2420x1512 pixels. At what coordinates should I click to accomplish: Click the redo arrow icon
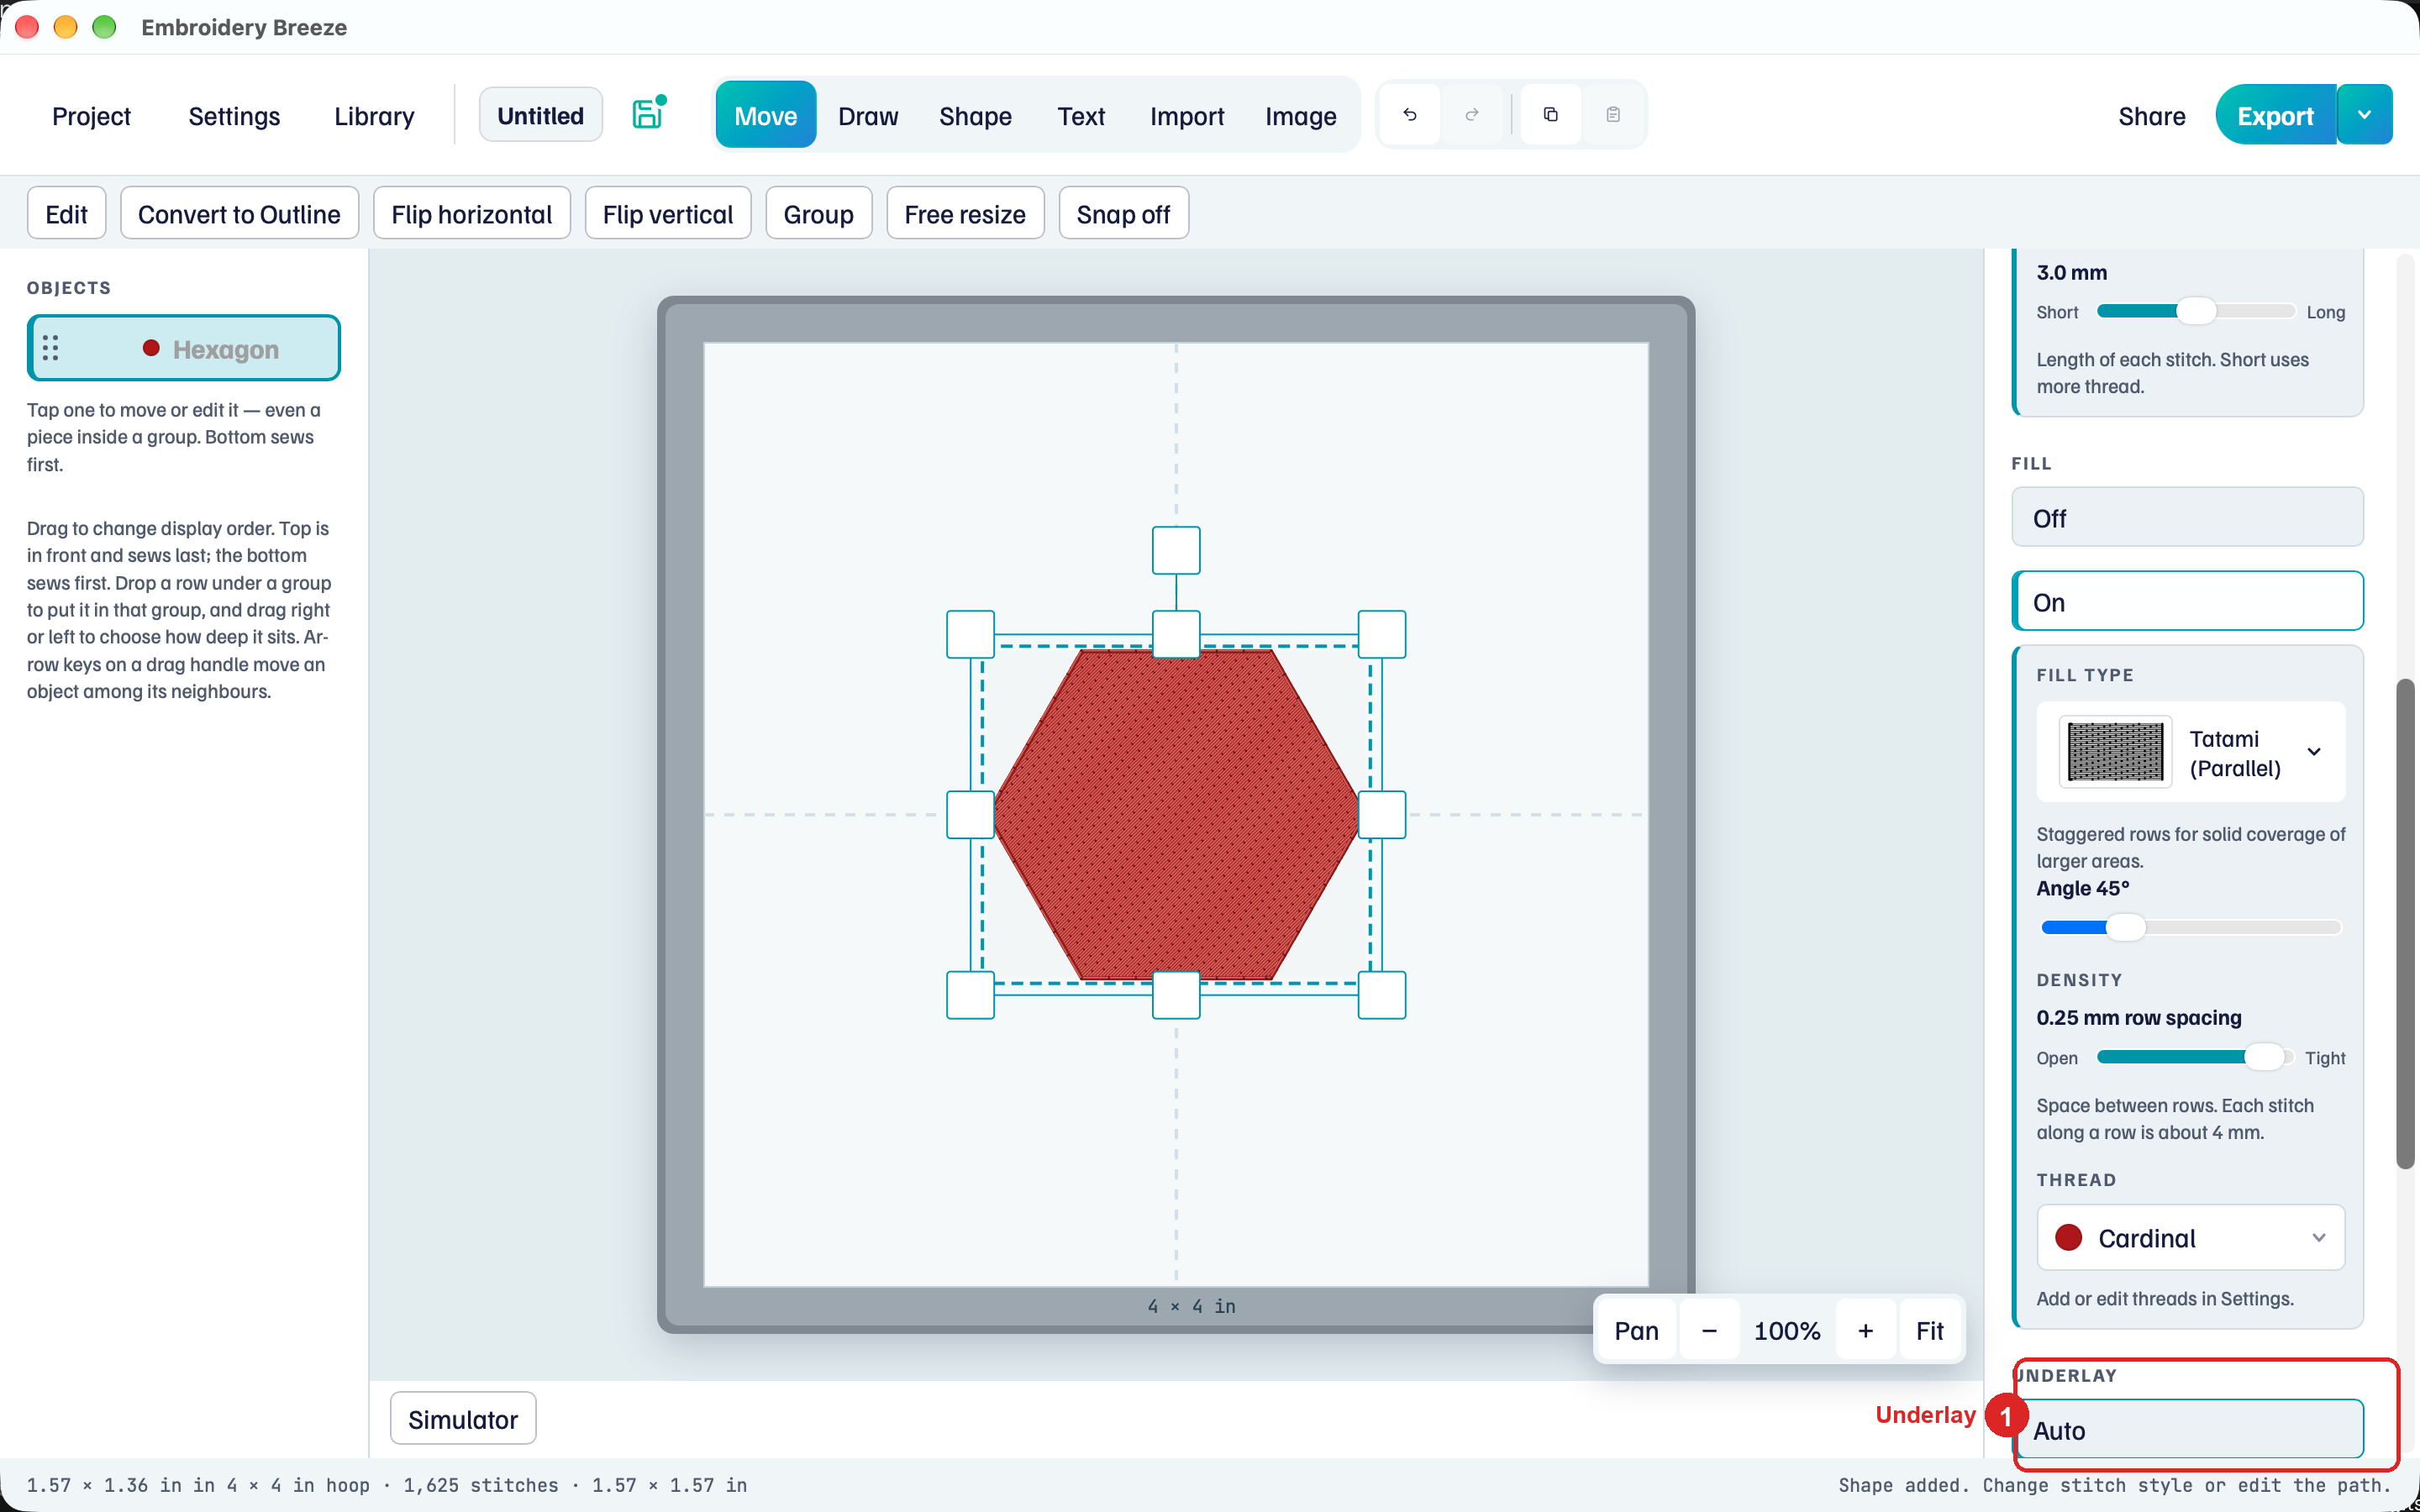tap(1472, 115)
